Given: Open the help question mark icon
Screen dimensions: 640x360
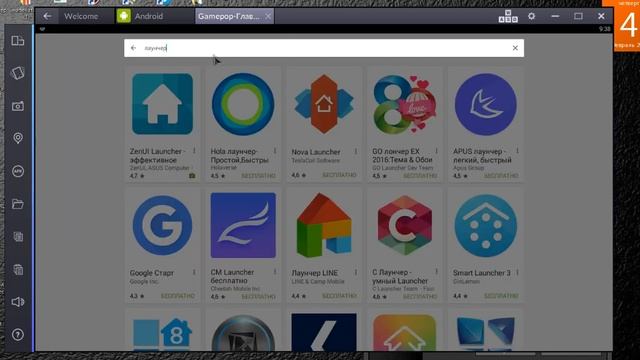Looking at the screenshot, I should pyautogui.click(x=18, y=335).
